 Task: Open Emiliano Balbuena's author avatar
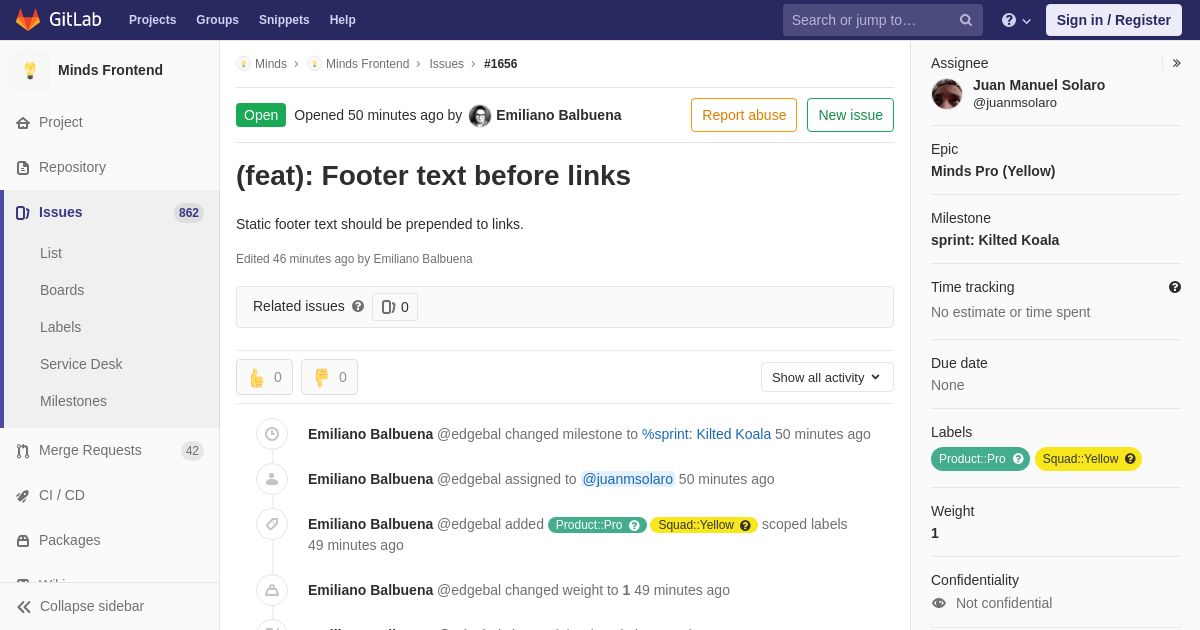click(480, 116)
